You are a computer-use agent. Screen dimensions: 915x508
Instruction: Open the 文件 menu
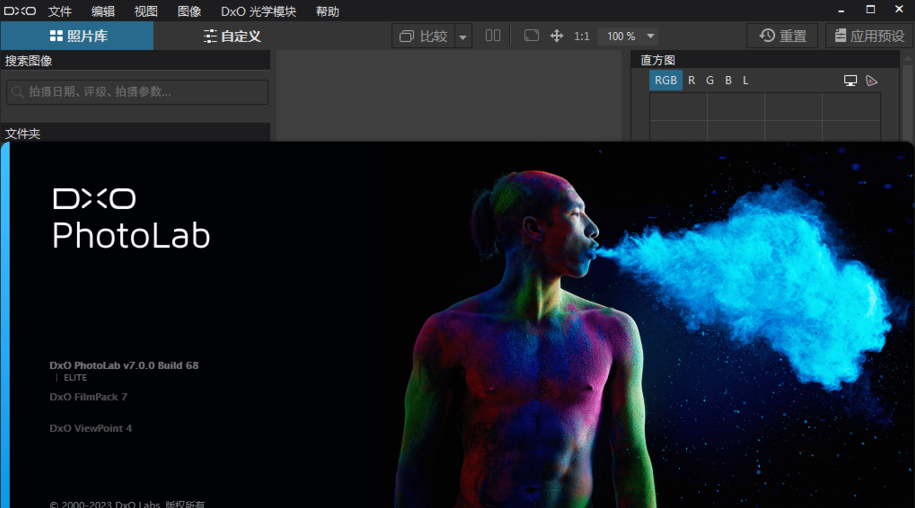click(x=60, y=11)
